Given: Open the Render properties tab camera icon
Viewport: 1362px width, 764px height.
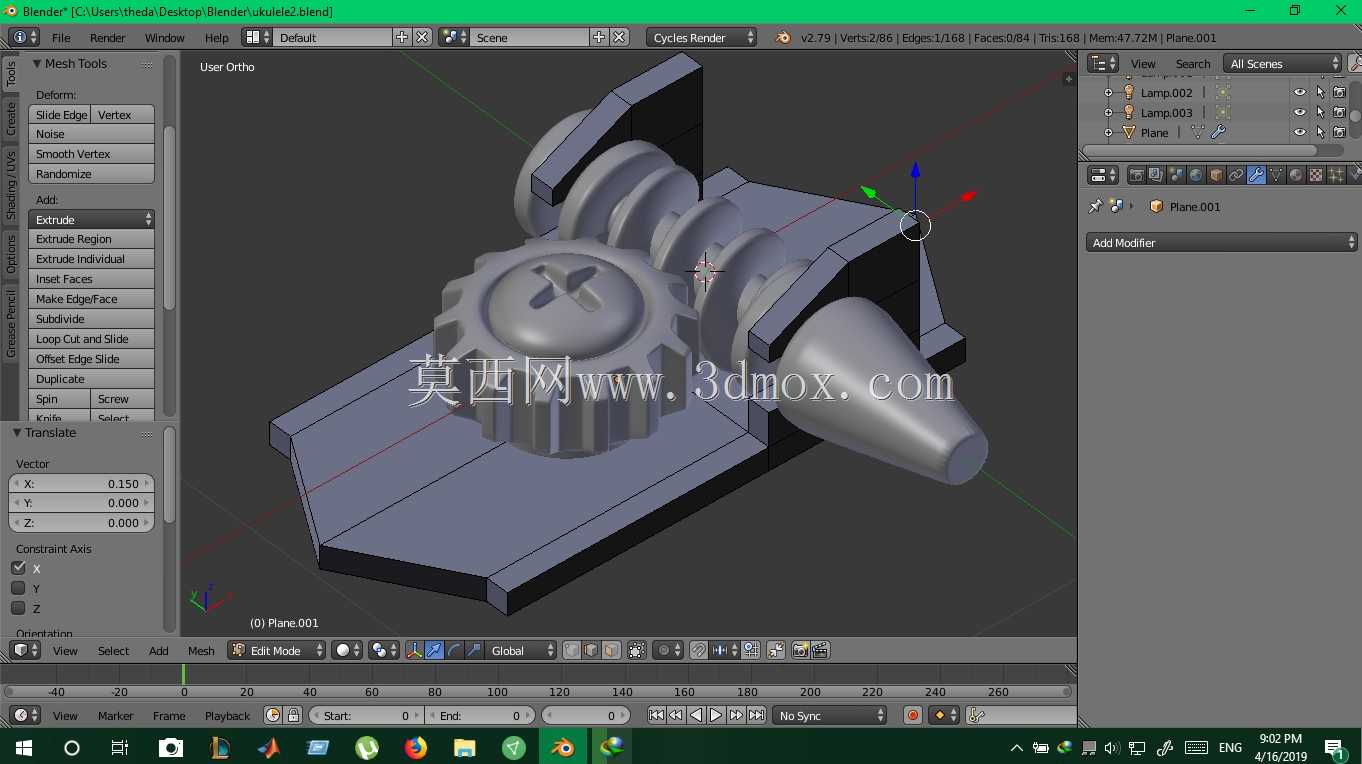Looking at the screenshot, I should (x=1136, y=175).
